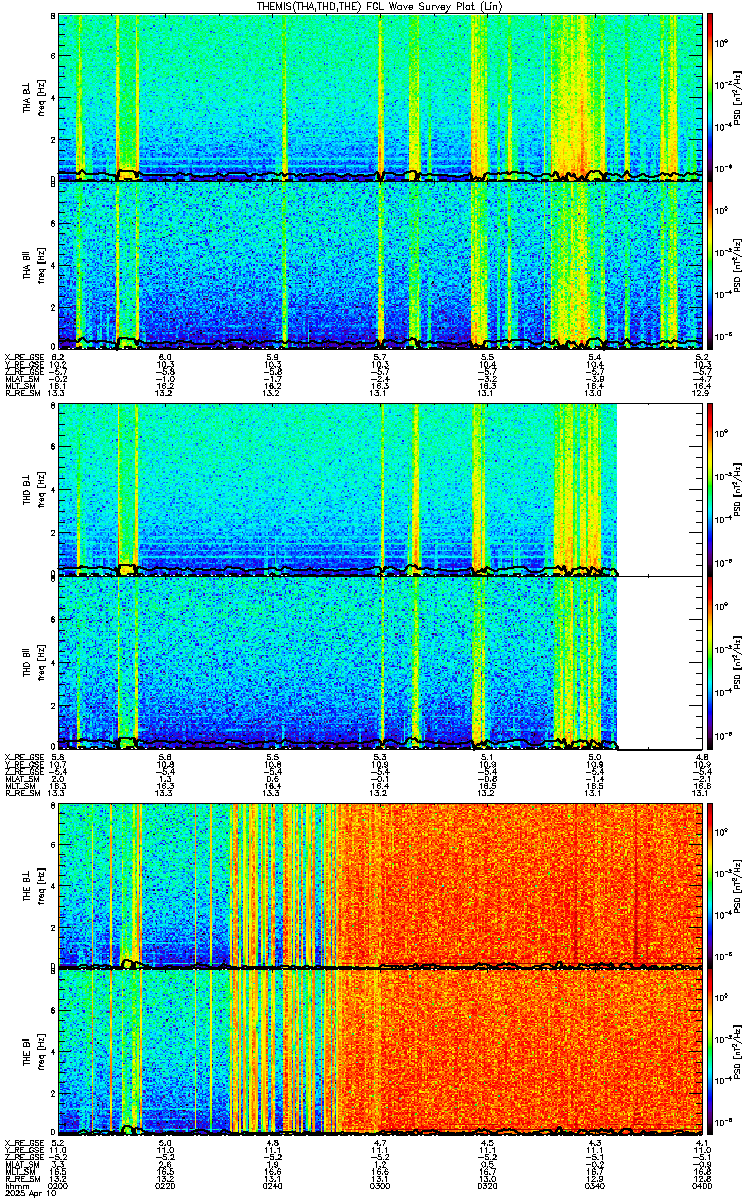The height and width of the screenshot is (1200, 750).
Task: Click the THA B-parallel freq [Hz] axis label
Action: pyautogui.click(x=40, y=264)
